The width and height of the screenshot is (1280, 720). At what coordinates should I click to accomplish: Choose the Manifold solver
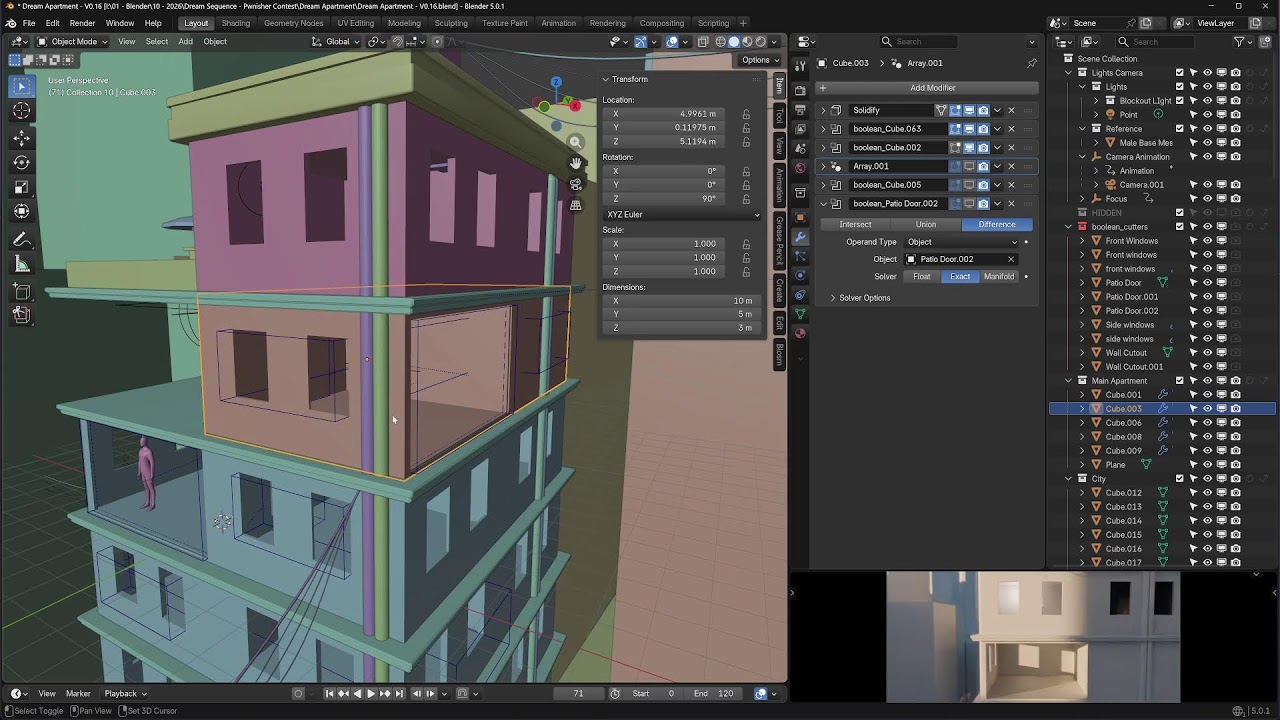pos(999,276)
